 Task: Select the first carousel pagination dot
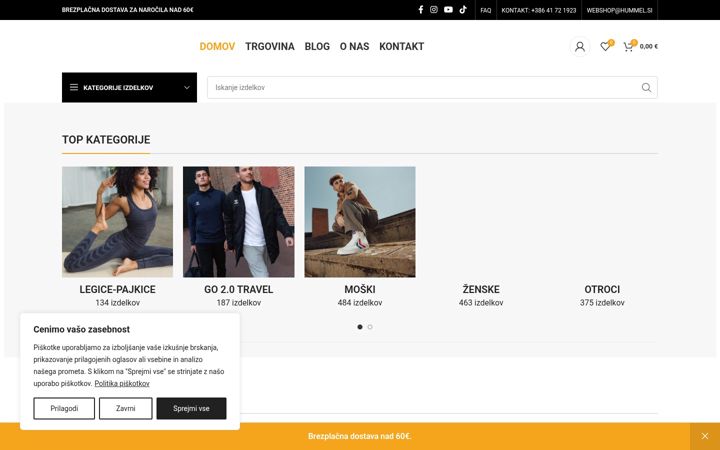pos(360,327)
